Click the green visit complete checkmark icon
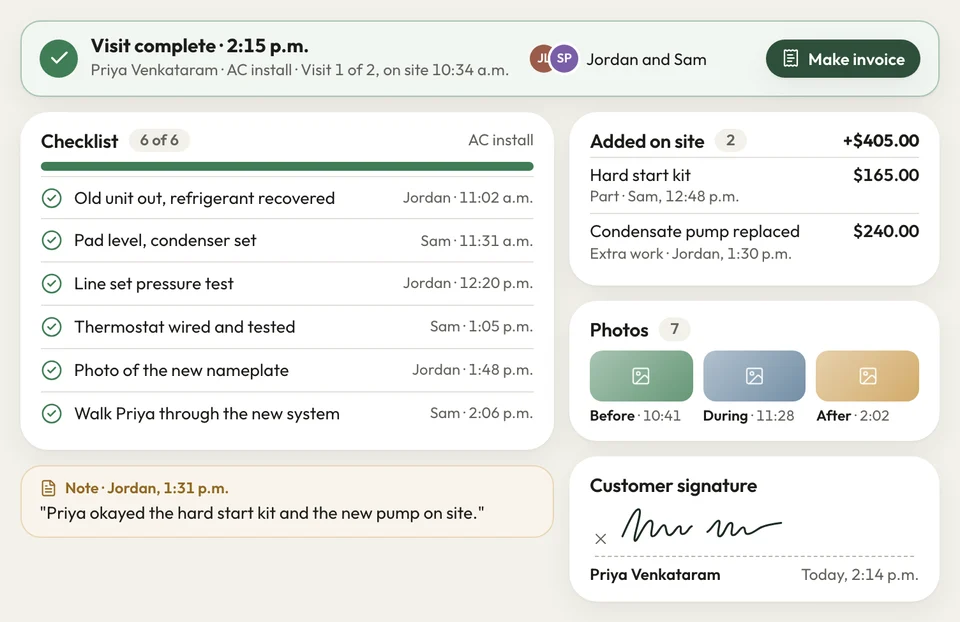This screenshot has height=622, width=960. tap(59, 59)
